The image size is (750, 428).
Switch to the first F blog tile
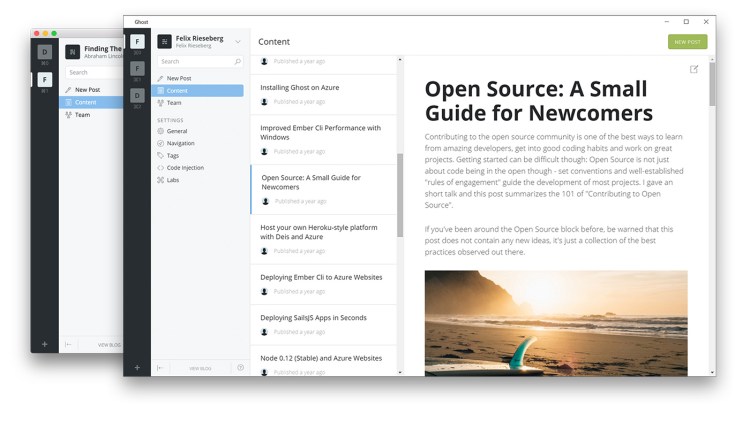point(137,42)
